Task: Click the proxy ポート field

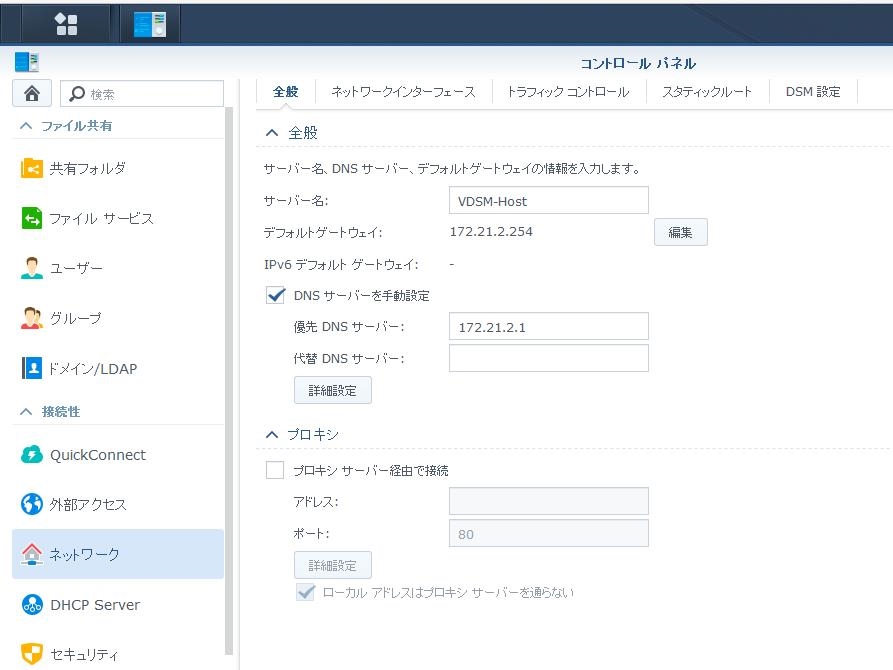Action: pos(548,533)
